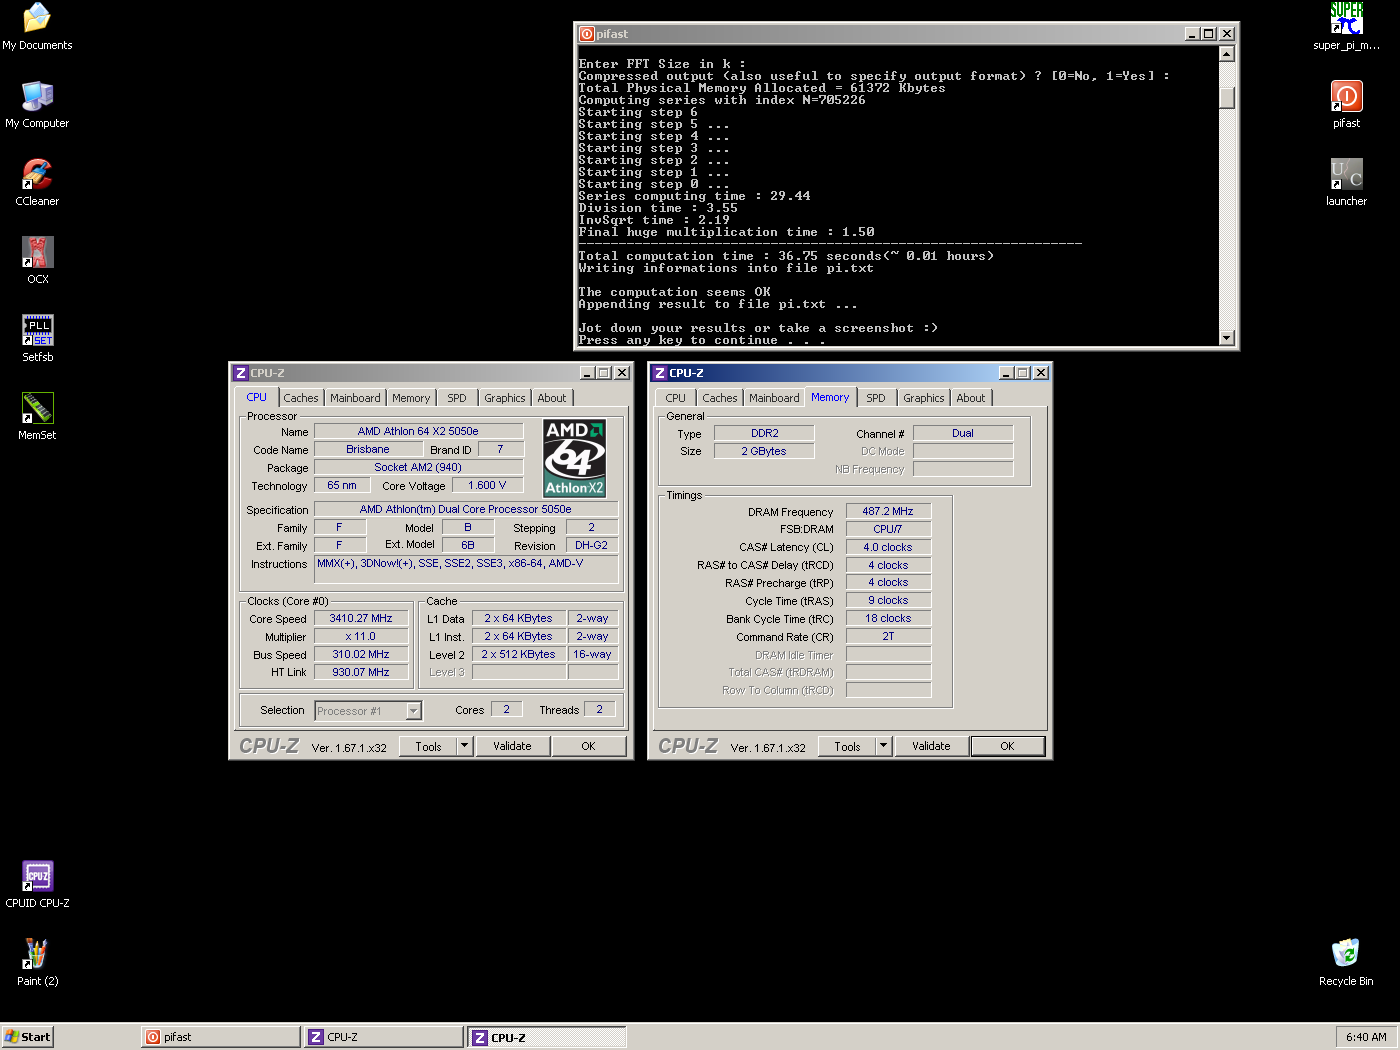The height and width of the screenshot is (1050, 1400).
Task: Click OK button in right CPU-Z
Action: tap(1007, 746)
